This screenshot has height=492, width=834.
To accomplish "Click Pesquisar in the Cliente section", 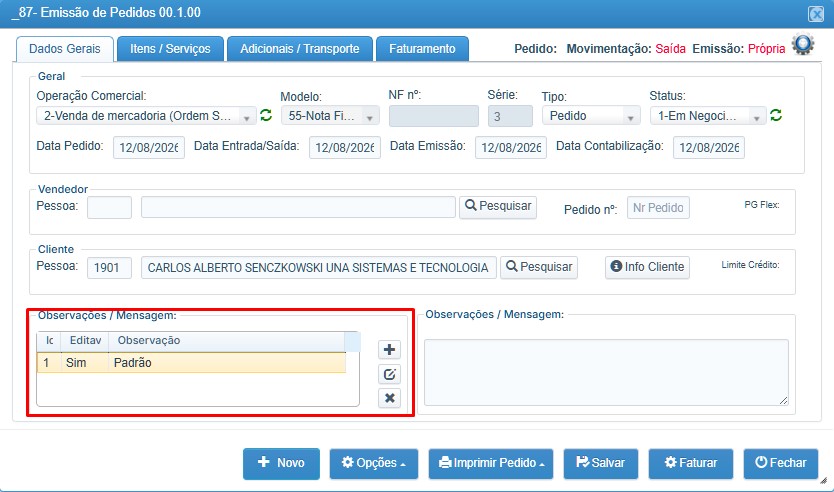I will coord(539,267).
